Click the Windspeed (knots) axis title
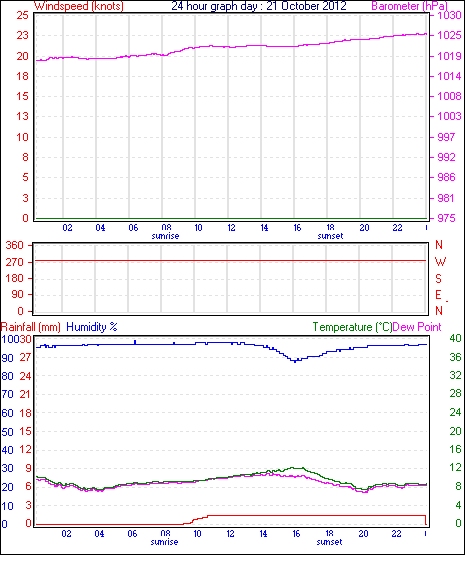This screenshot has height=563, width=465. click(x=79, y=6)
